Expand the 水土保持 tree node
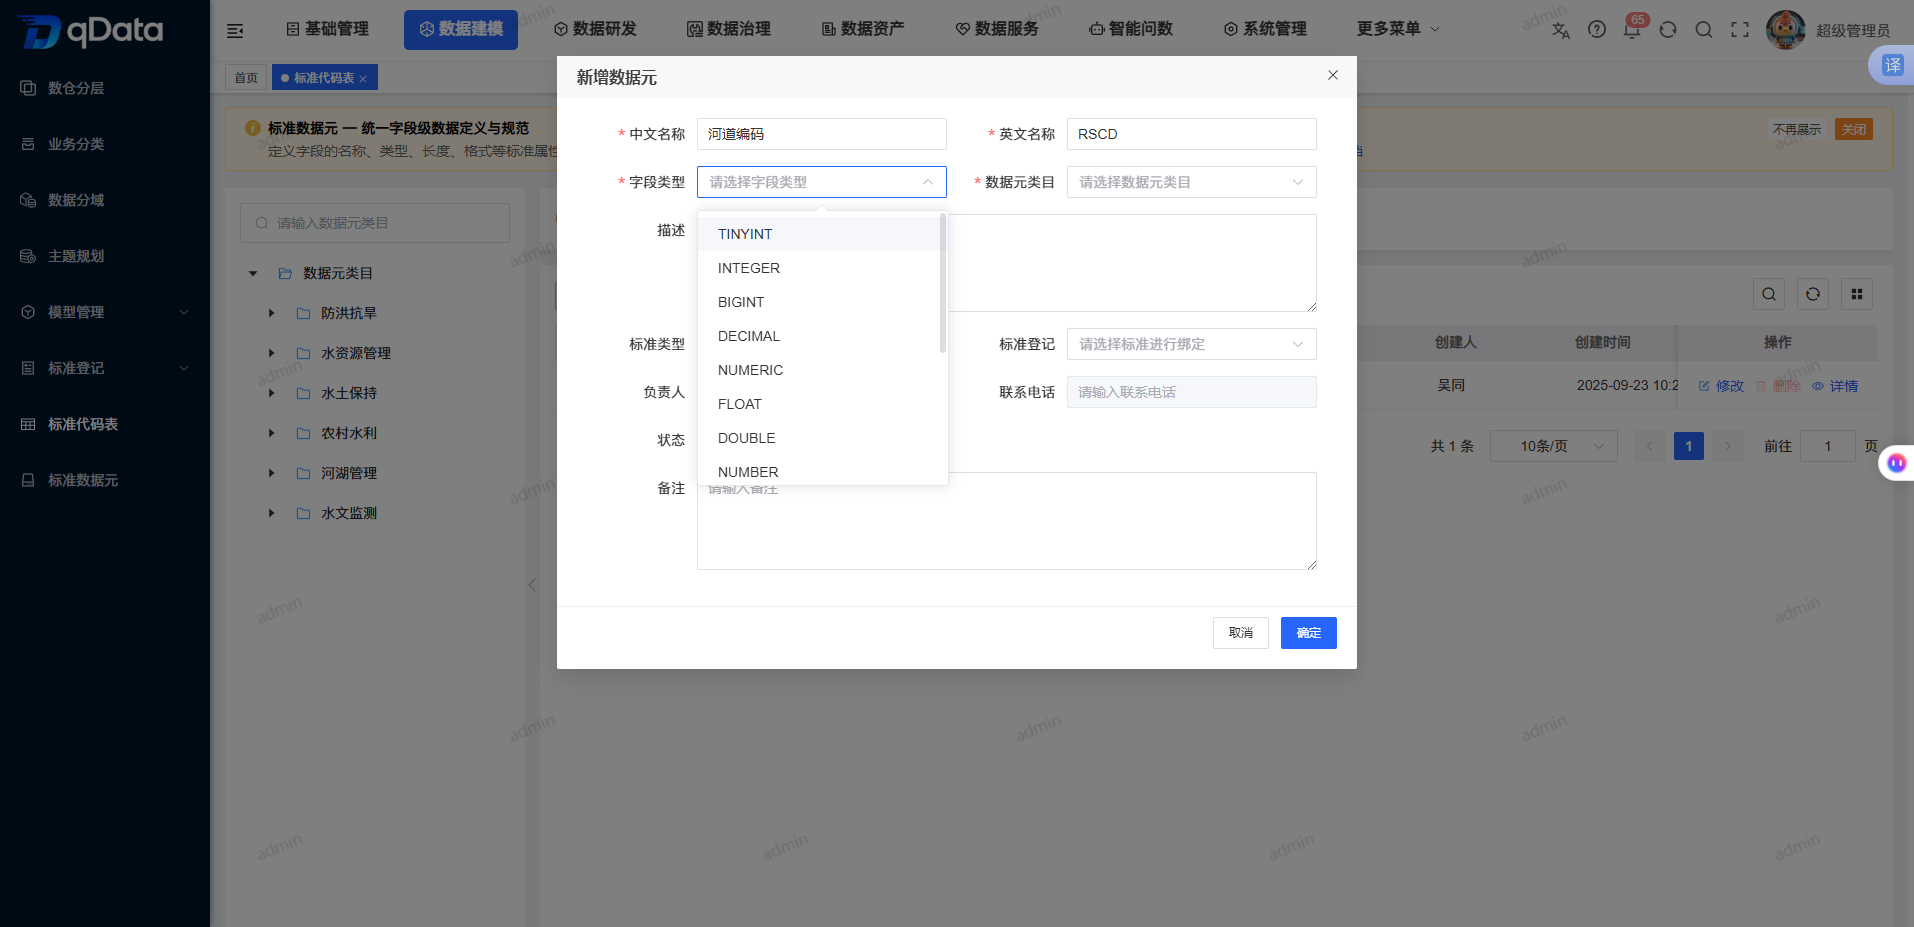This screenshot has width=1914, height=927. click(x=271, y=393)
